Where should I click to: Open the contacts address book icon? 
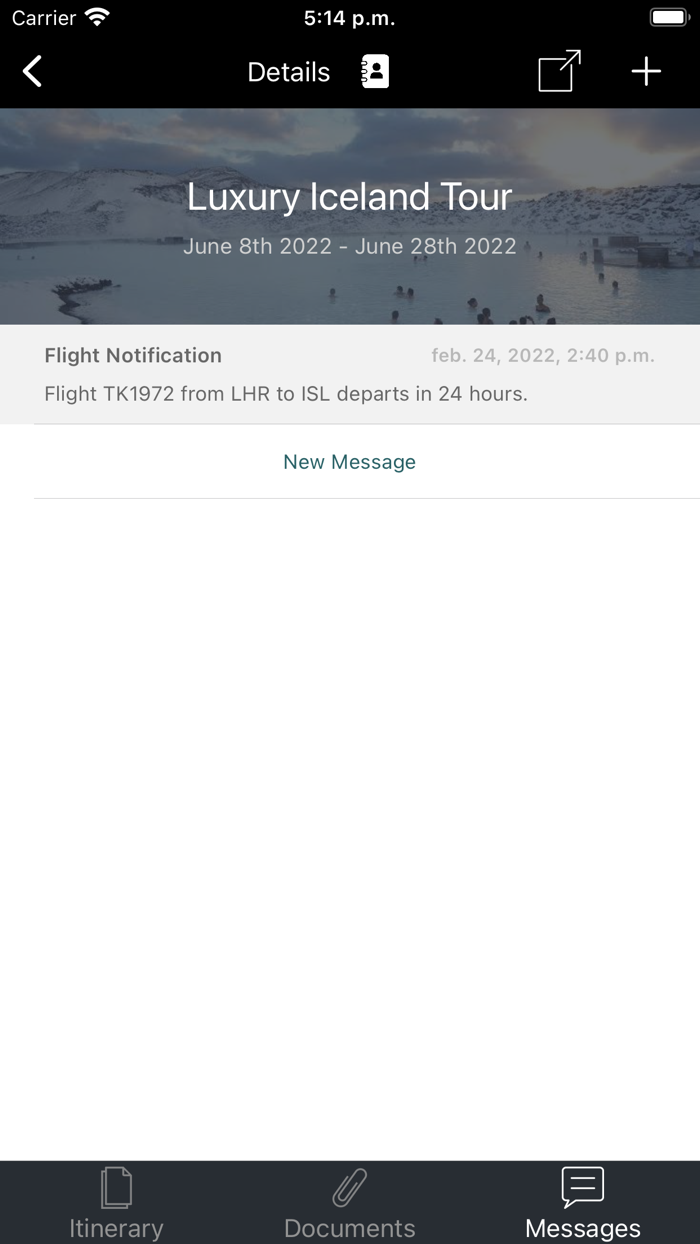[x=374, y=71]
